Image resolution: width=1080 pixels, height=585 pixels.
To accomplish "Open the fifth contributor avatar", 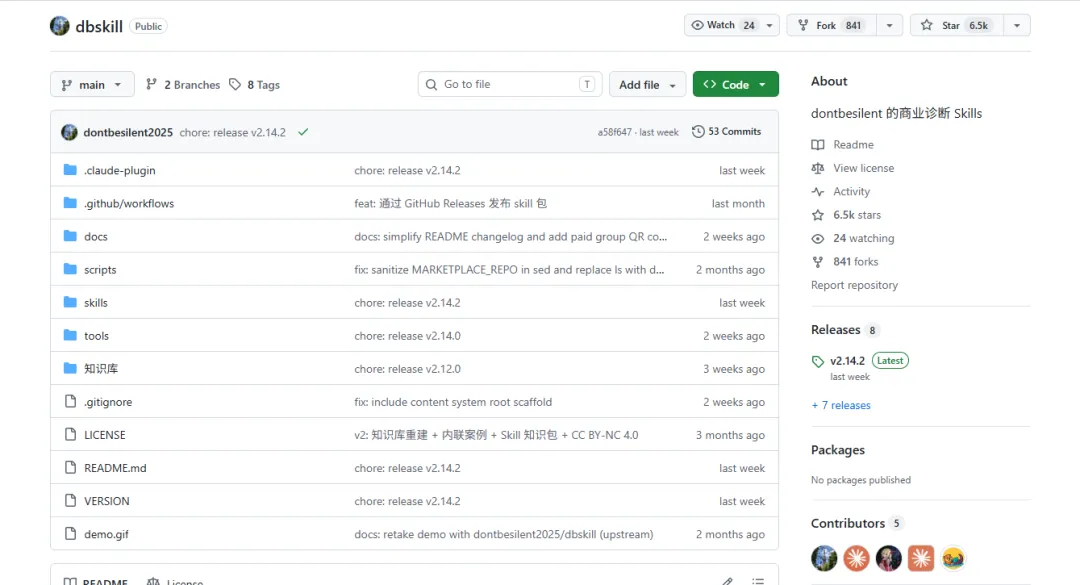I will tap(953, 558).
